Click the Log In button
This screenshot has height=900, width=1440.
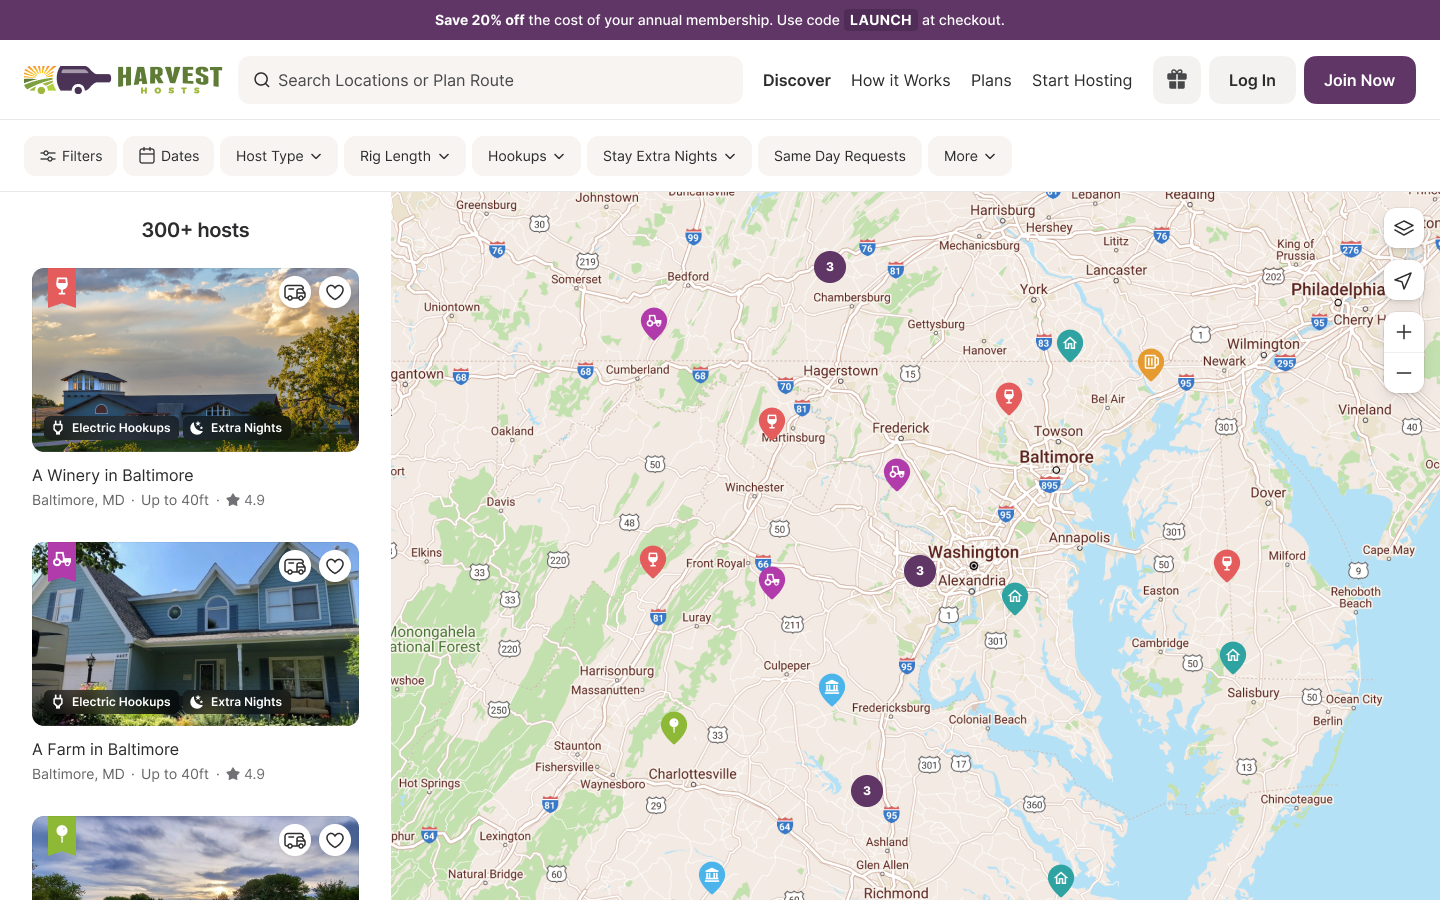(x=1252, y=80)
